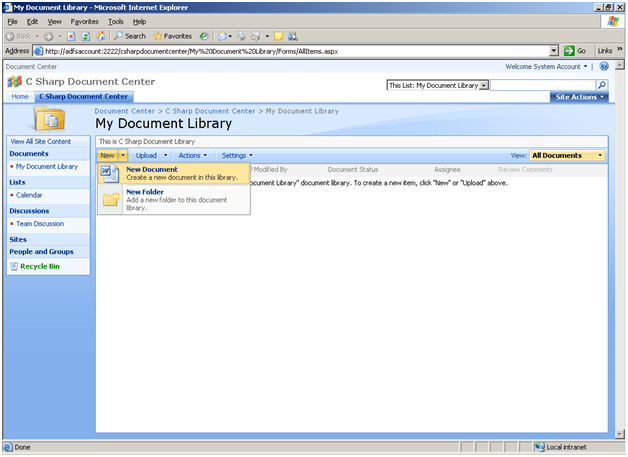Select New Document menu entry
The width and height of the screenshot is (628, 457).
click(x=152, y=170)
